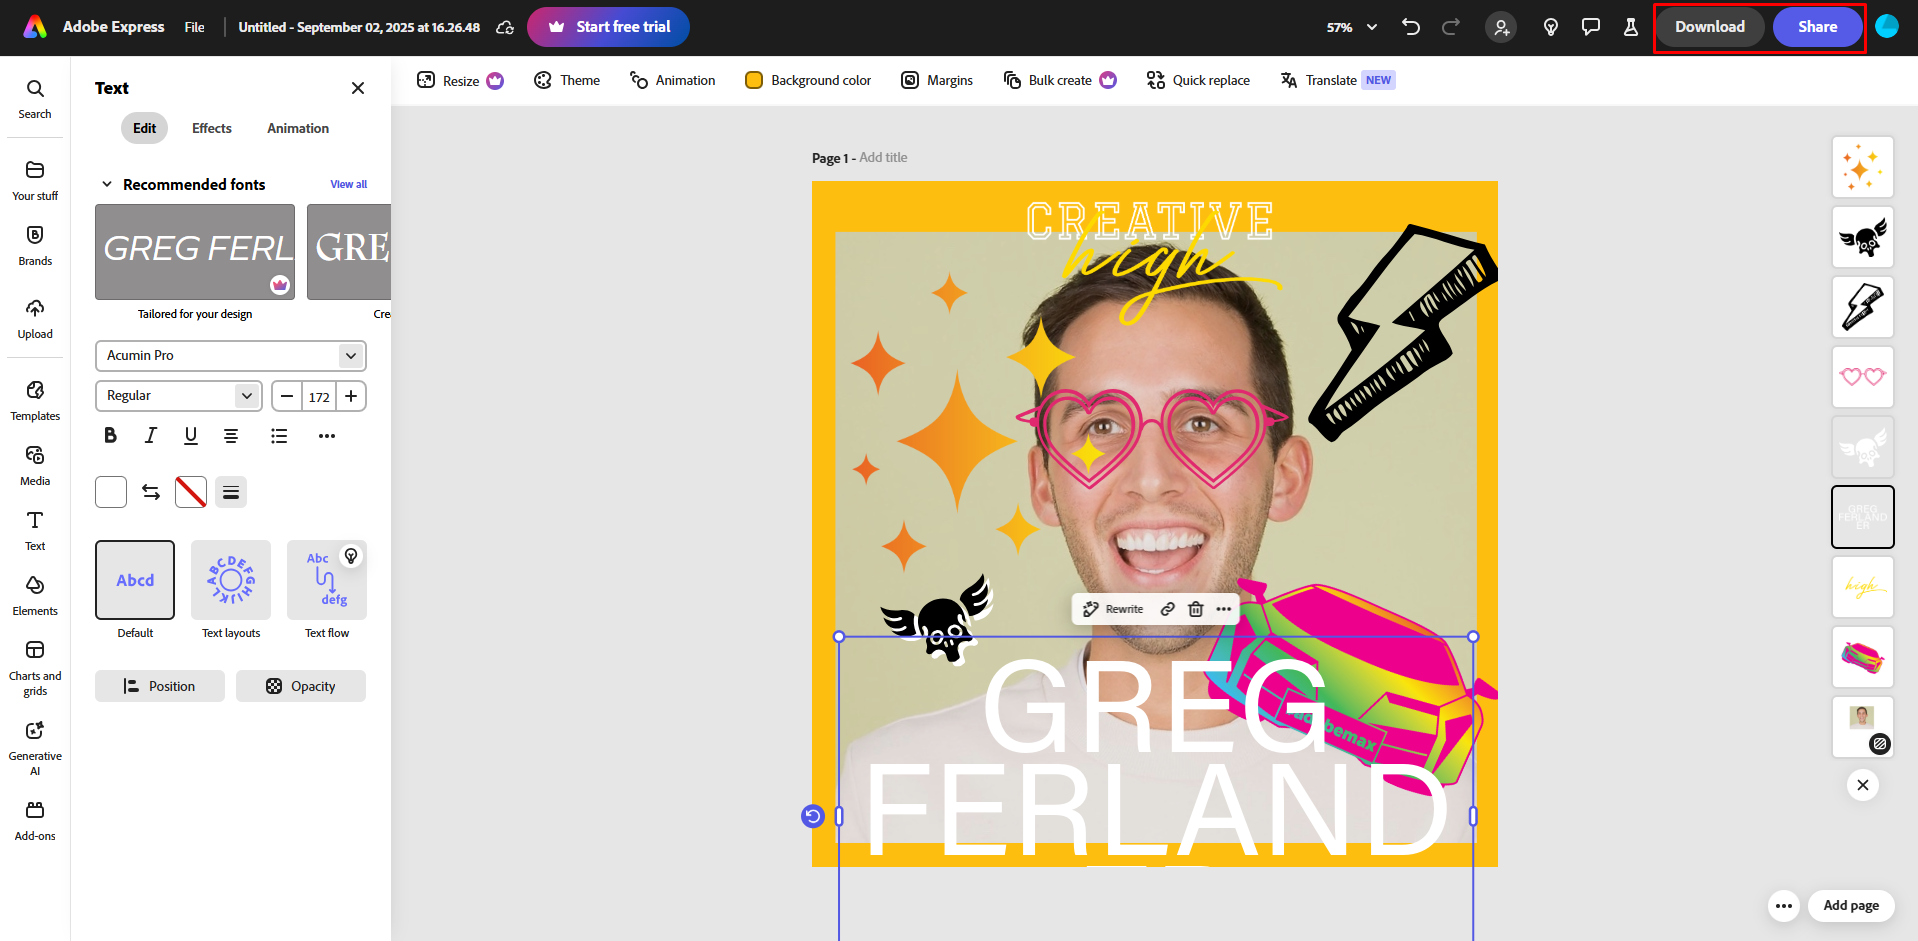
Task: Open the outline thickness options button
Action: pyautogui.click(x=231, y=492)
